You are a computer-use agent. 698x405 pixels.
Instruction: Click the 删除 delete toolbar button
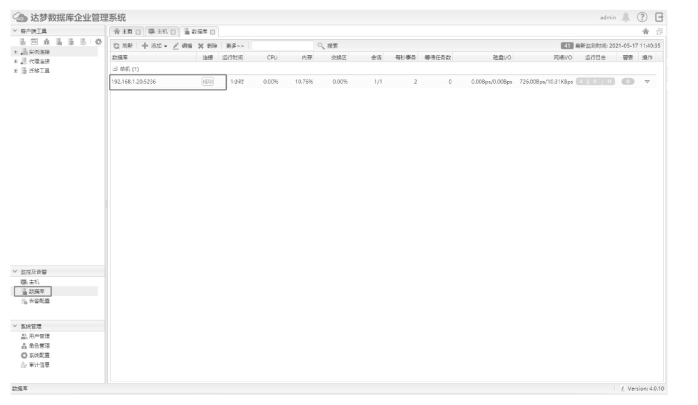(x=207, y=45)
